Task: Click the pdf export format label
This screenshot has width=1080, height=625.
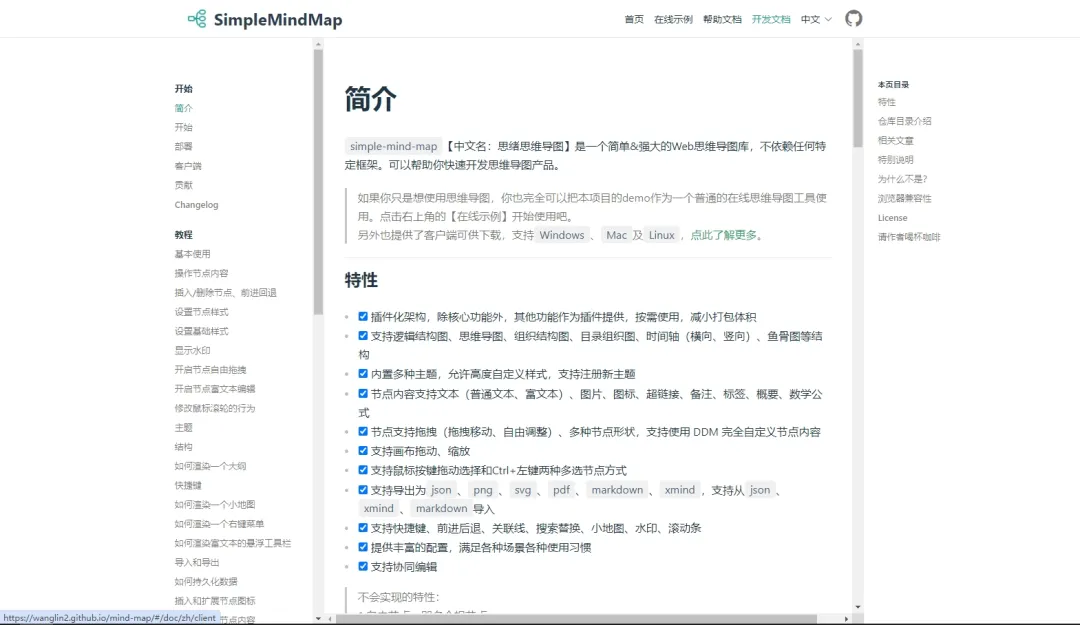Action: [561, 490]
